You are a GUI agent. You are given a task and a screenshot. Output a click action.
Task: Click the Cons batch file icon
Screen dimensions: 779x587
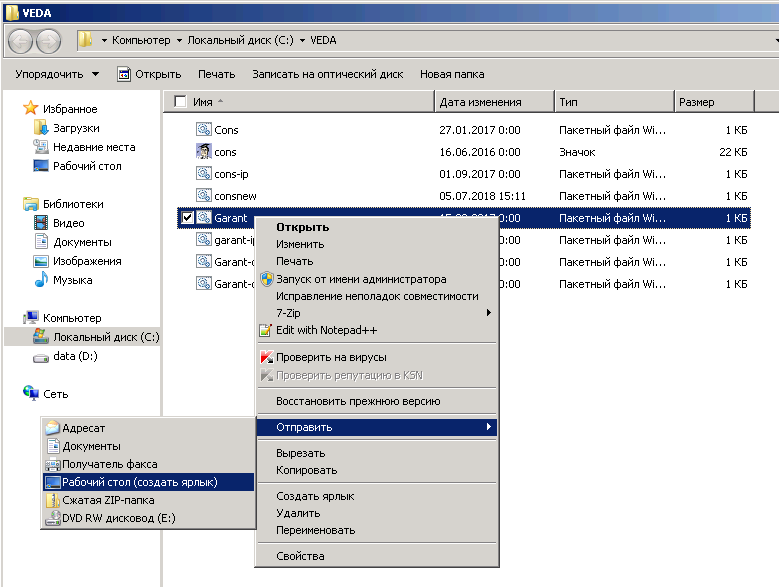click(x=203, y=130)
